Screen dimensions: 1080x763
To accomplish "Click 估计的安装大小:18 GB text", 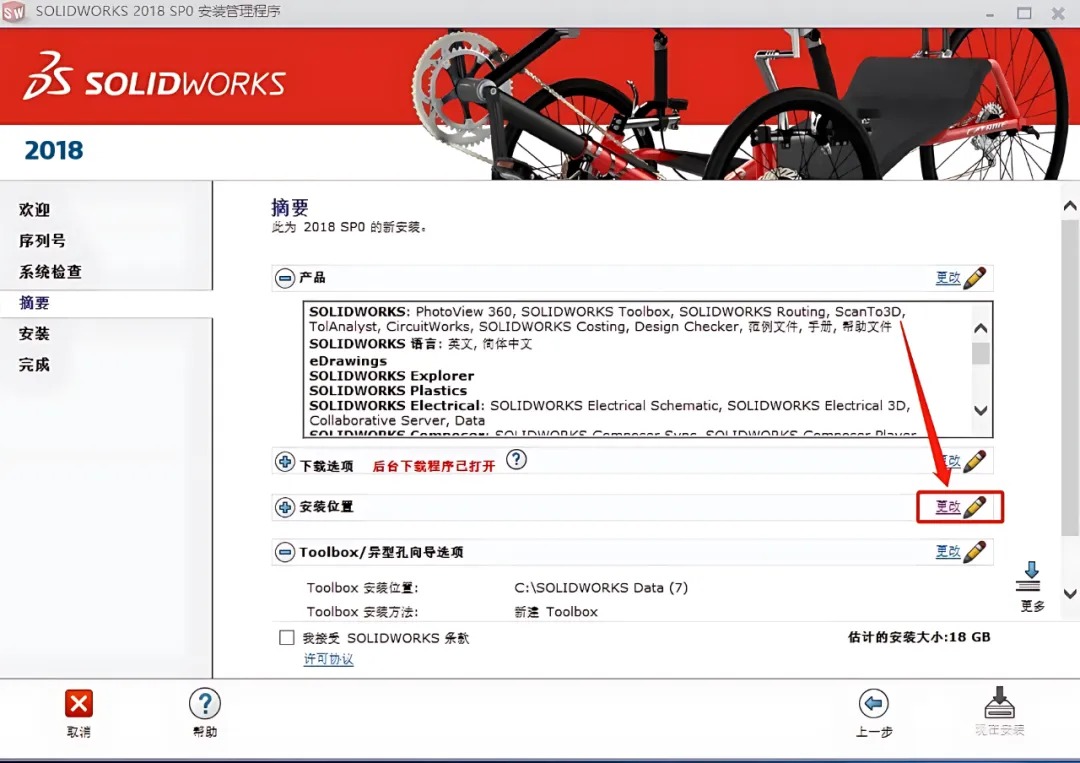I will [919, 637].
